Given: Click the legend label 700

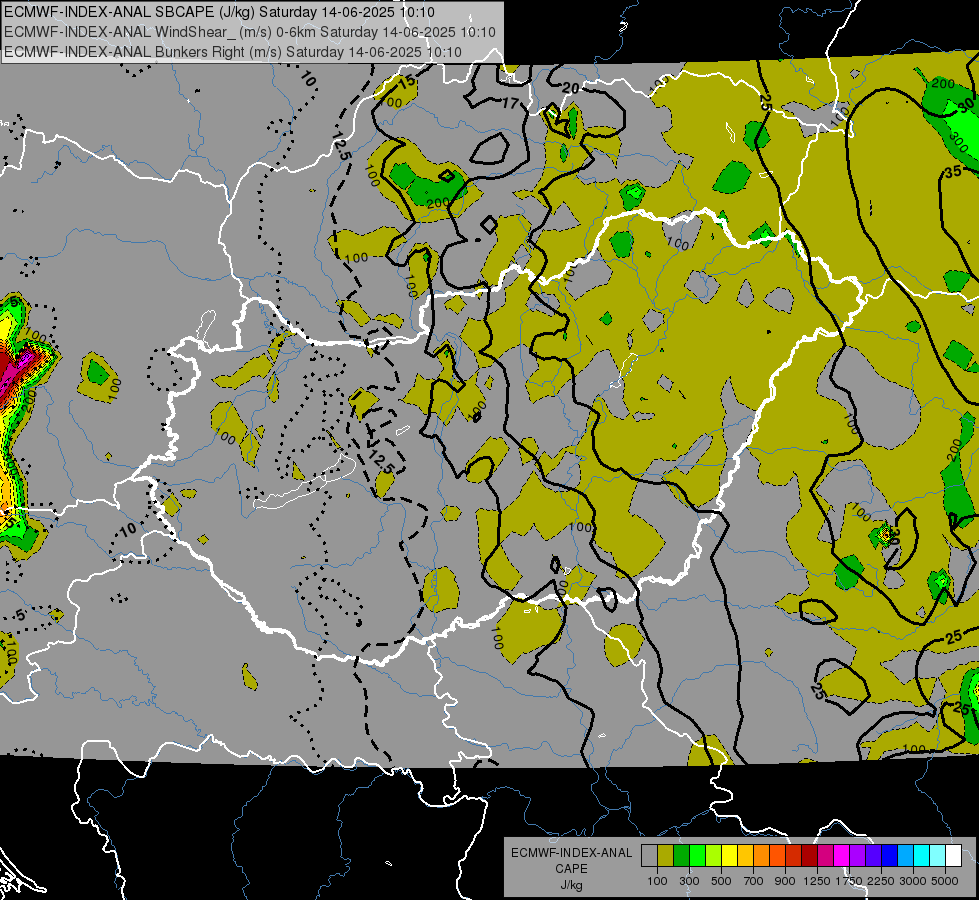Looking at the screenshot, I should point(754,881).
